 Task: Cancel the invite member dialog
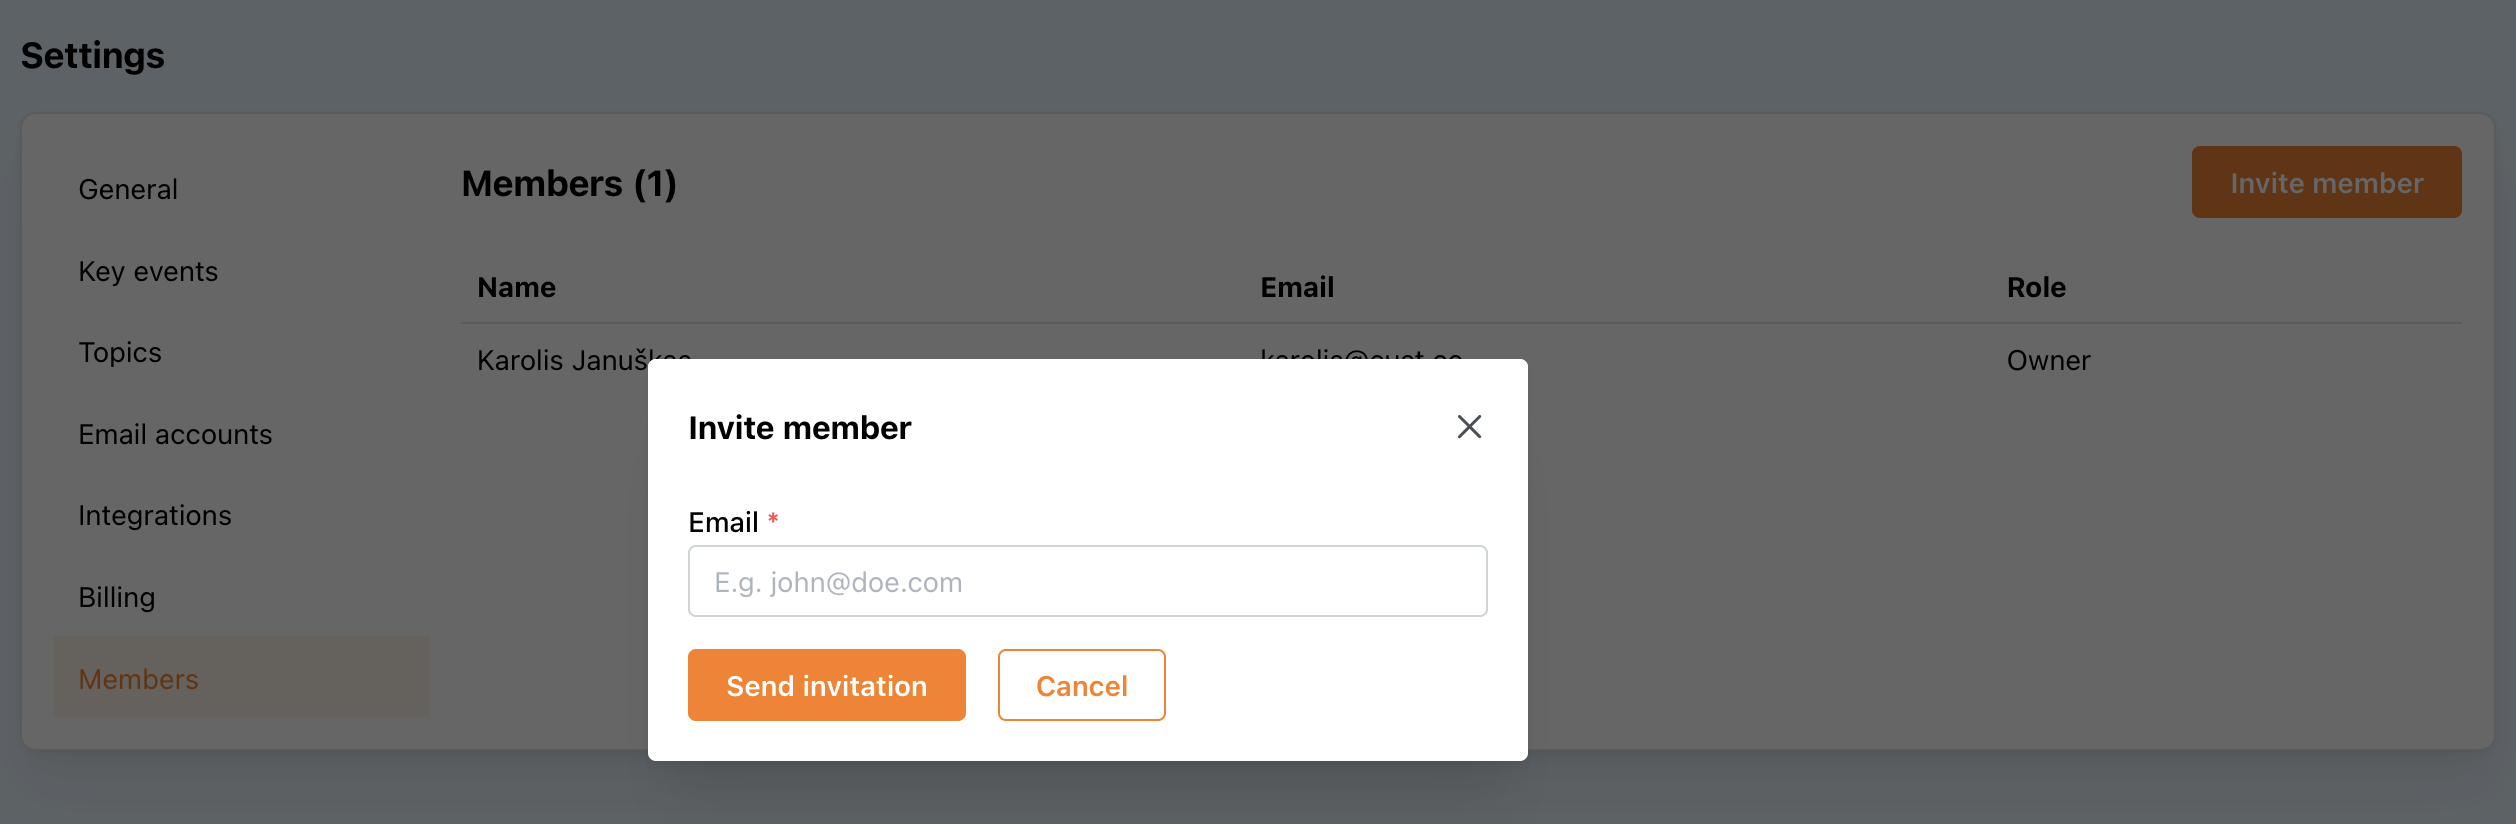[x=1081, y=685]
